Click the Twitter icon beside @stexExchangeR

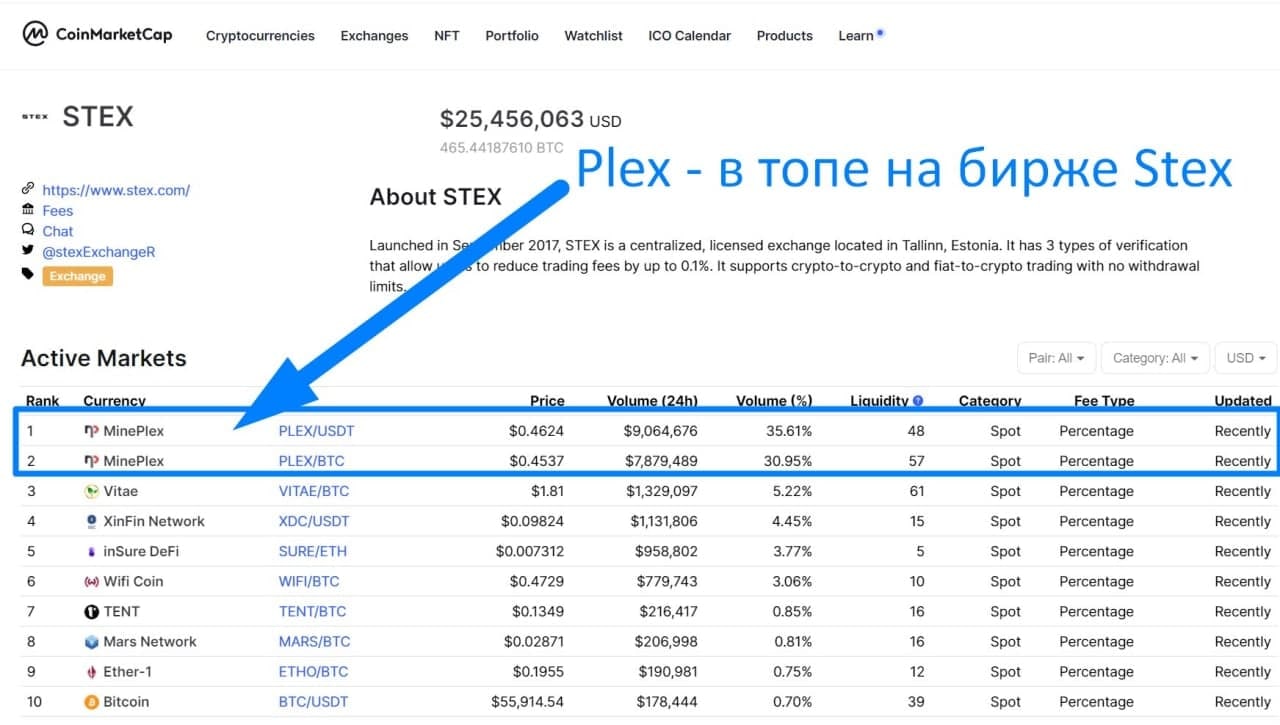click(28, 252)
